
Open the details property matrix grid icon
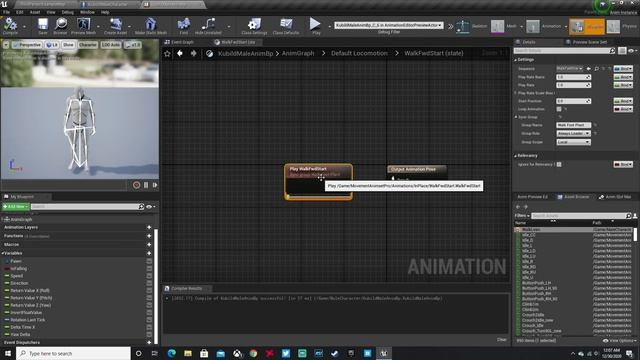pyautogui.click(x=622, y=51)
